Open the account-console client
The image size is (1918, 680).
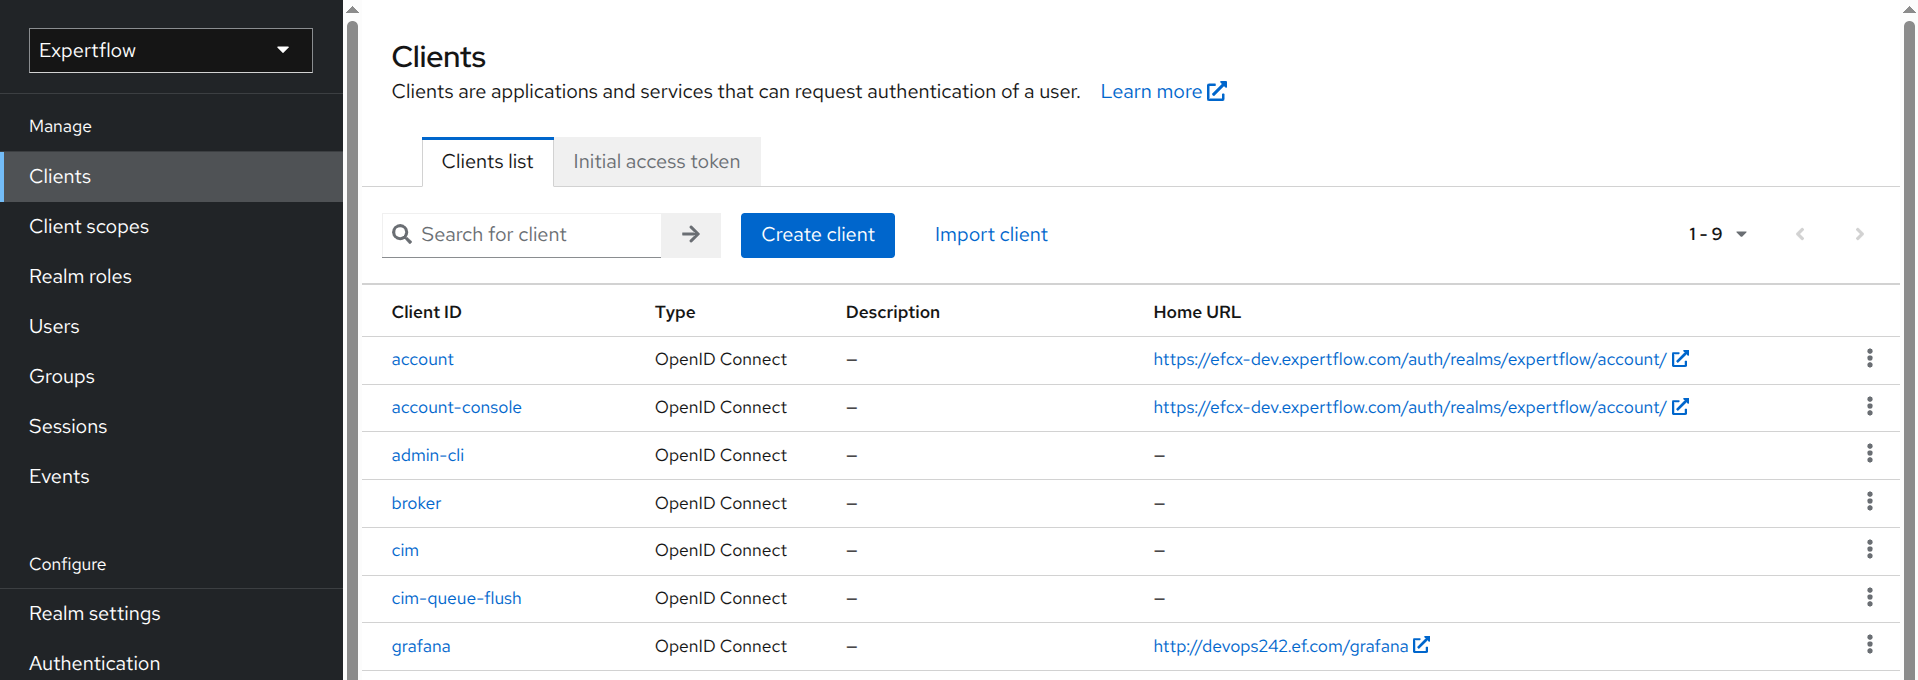[x=456, y=408]
